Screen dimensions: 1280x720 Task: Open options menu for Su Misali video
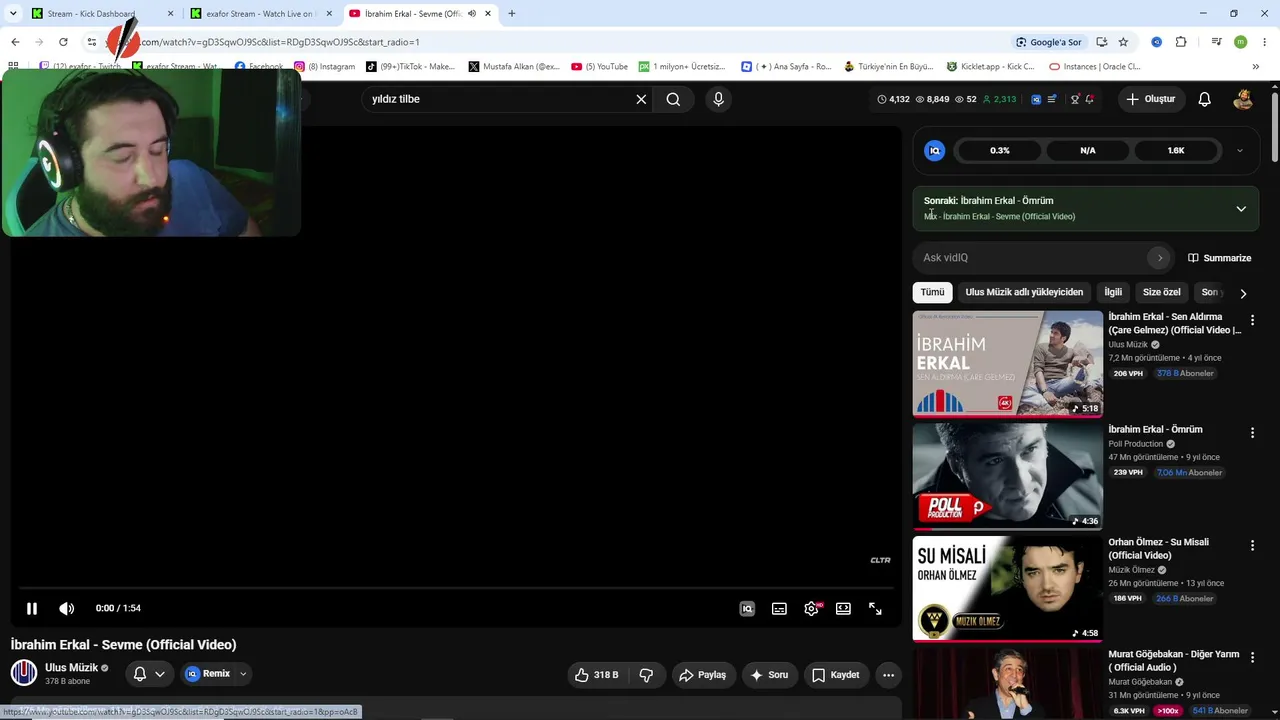(x=1252, y=546)
